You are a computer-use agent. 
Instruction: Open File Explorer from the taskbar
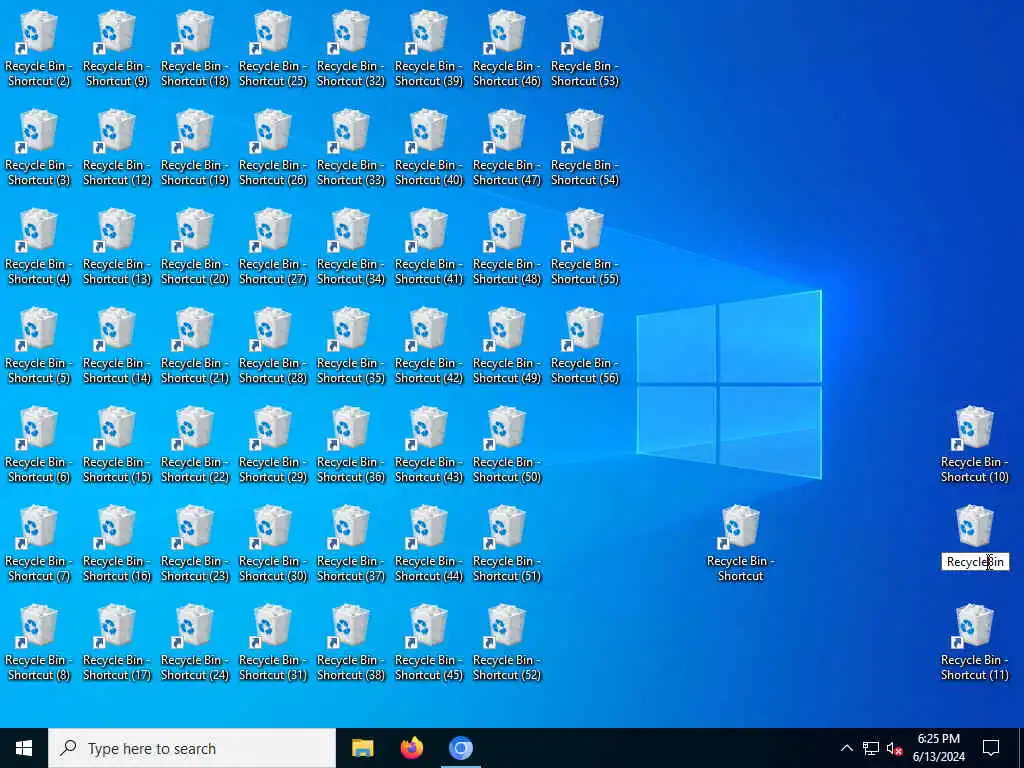point(362,748)
